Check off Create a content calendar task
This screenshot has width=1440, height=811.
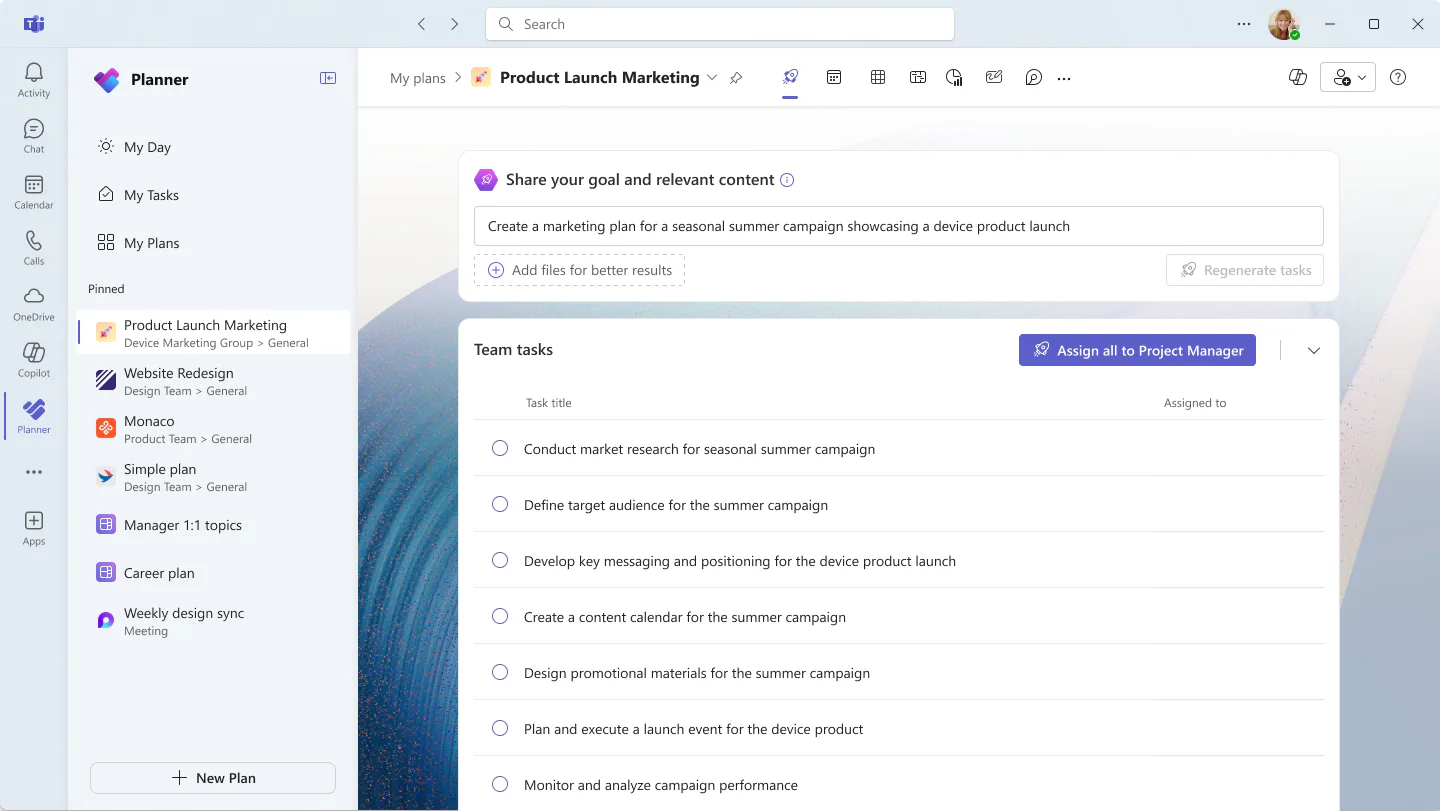500,616
